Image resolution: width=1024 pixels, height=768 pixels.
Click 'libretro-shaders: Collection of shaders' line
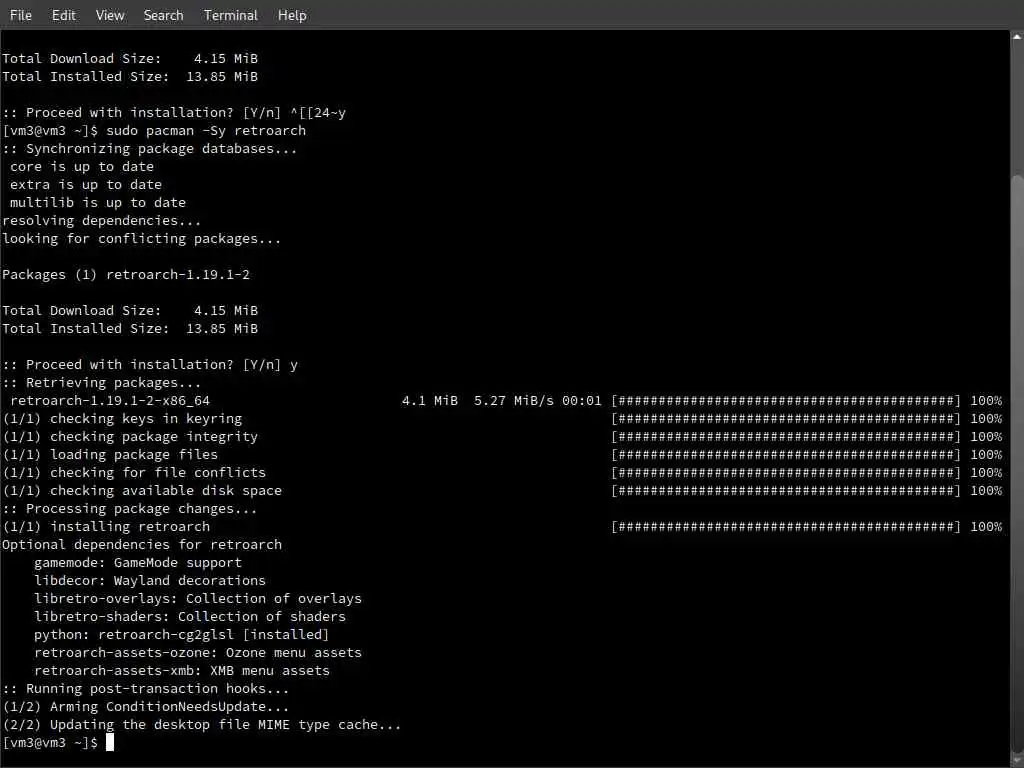189,616
